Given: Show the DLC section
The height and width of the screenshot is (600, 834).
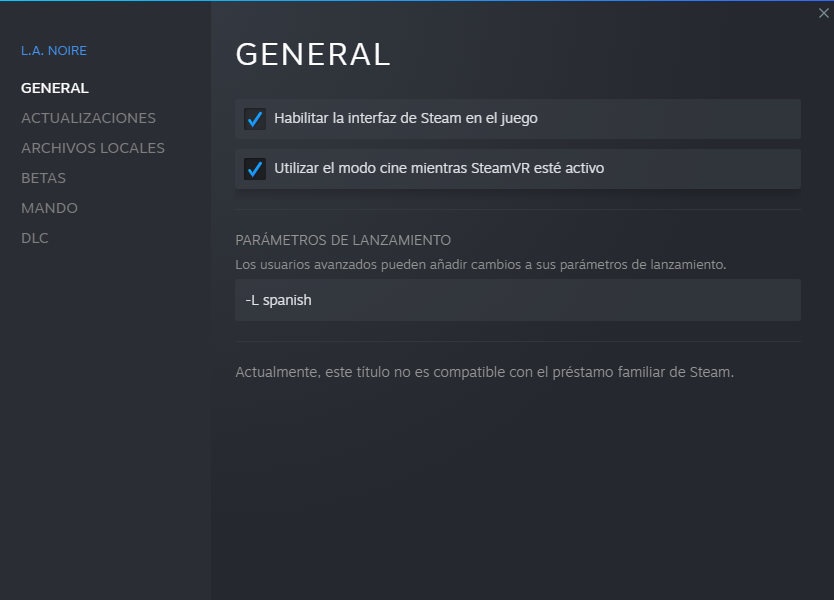Looking at the screenshot, I should tap(35, 238).
